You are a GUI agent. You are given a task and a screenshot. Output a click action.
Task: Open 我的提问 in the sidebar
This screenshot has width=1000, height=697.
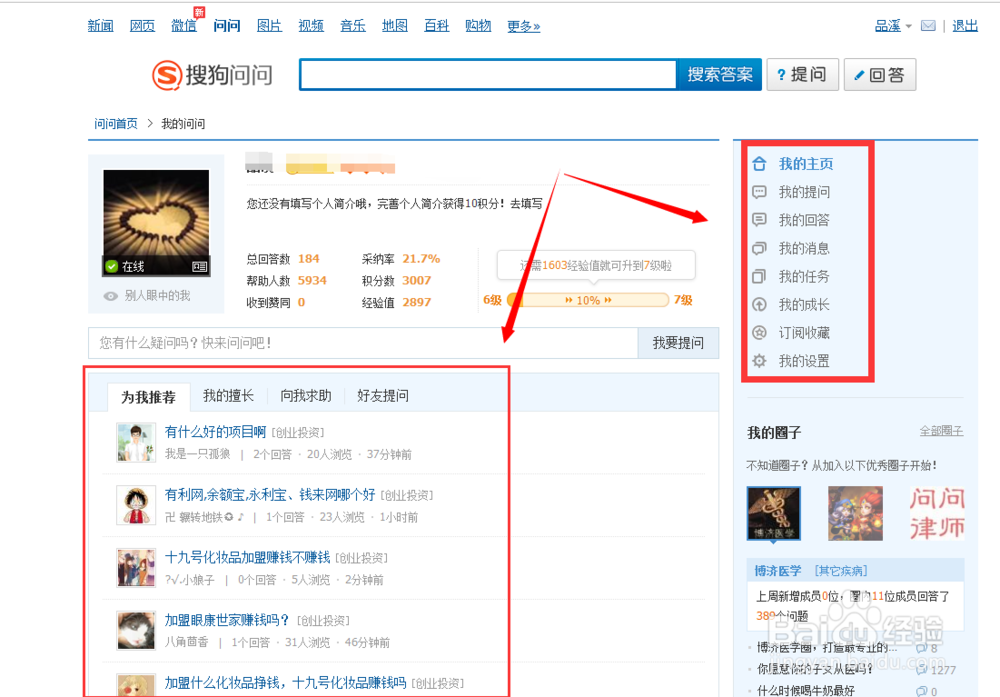(804, 192)
